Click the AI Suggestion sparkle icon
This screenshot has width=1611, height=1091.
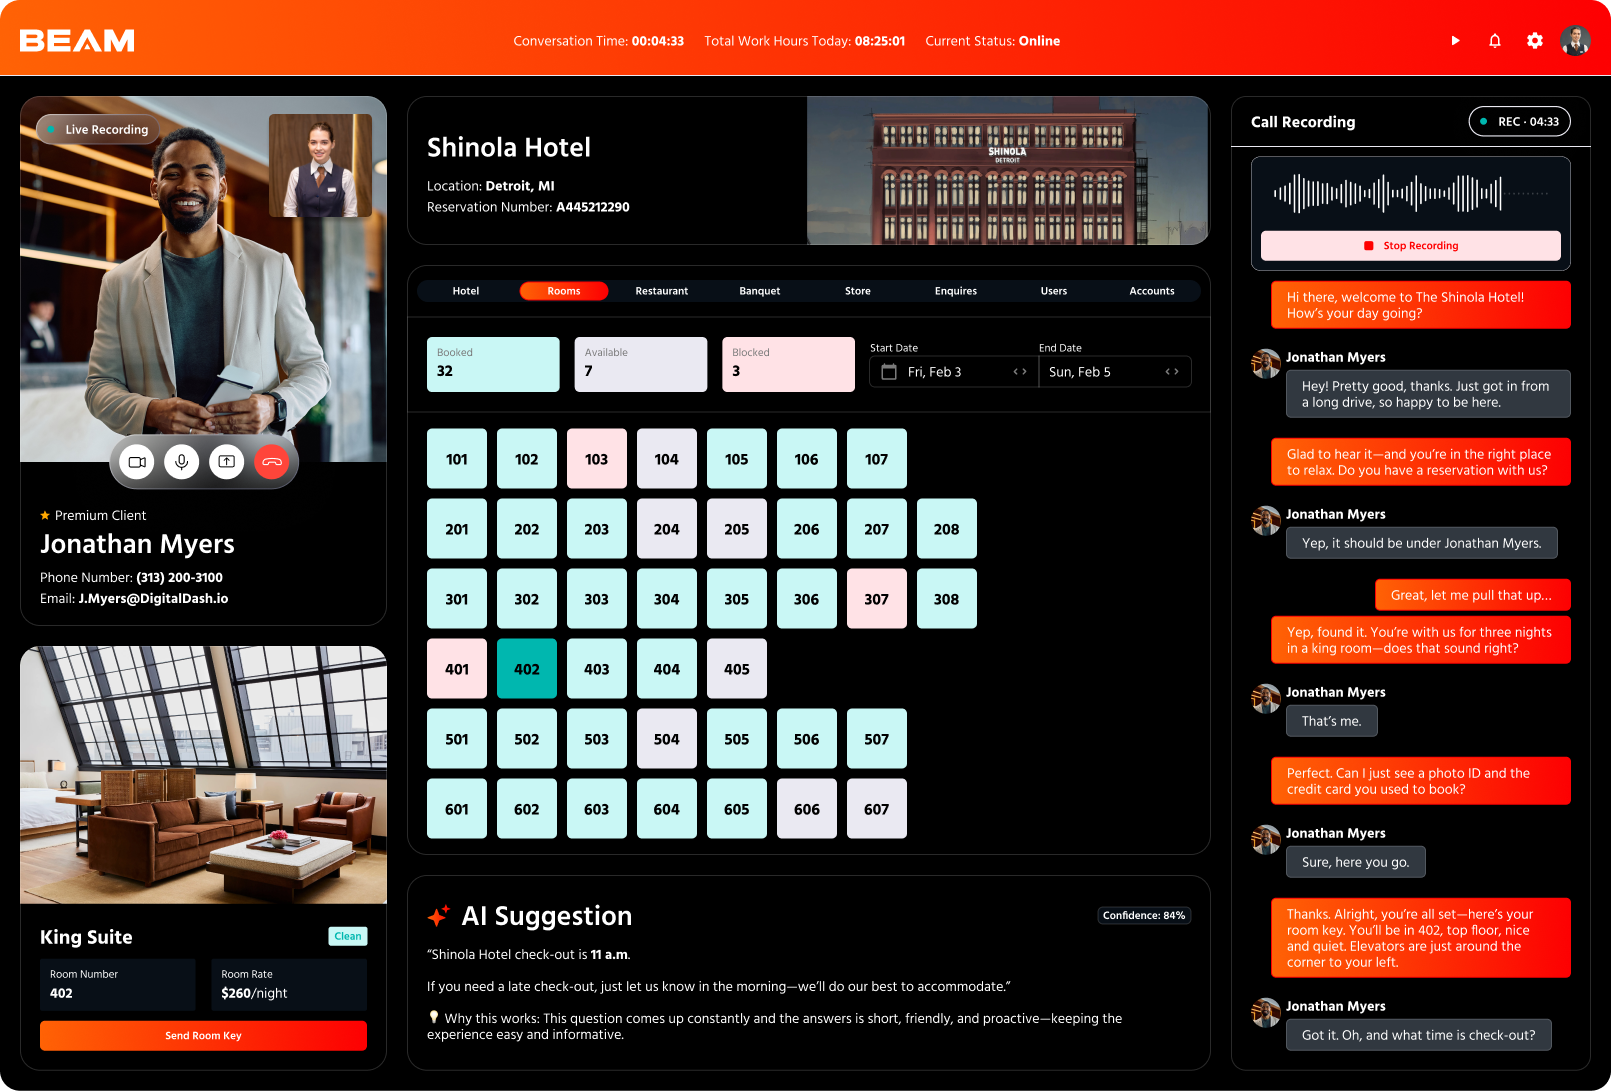tap(438, 916)
